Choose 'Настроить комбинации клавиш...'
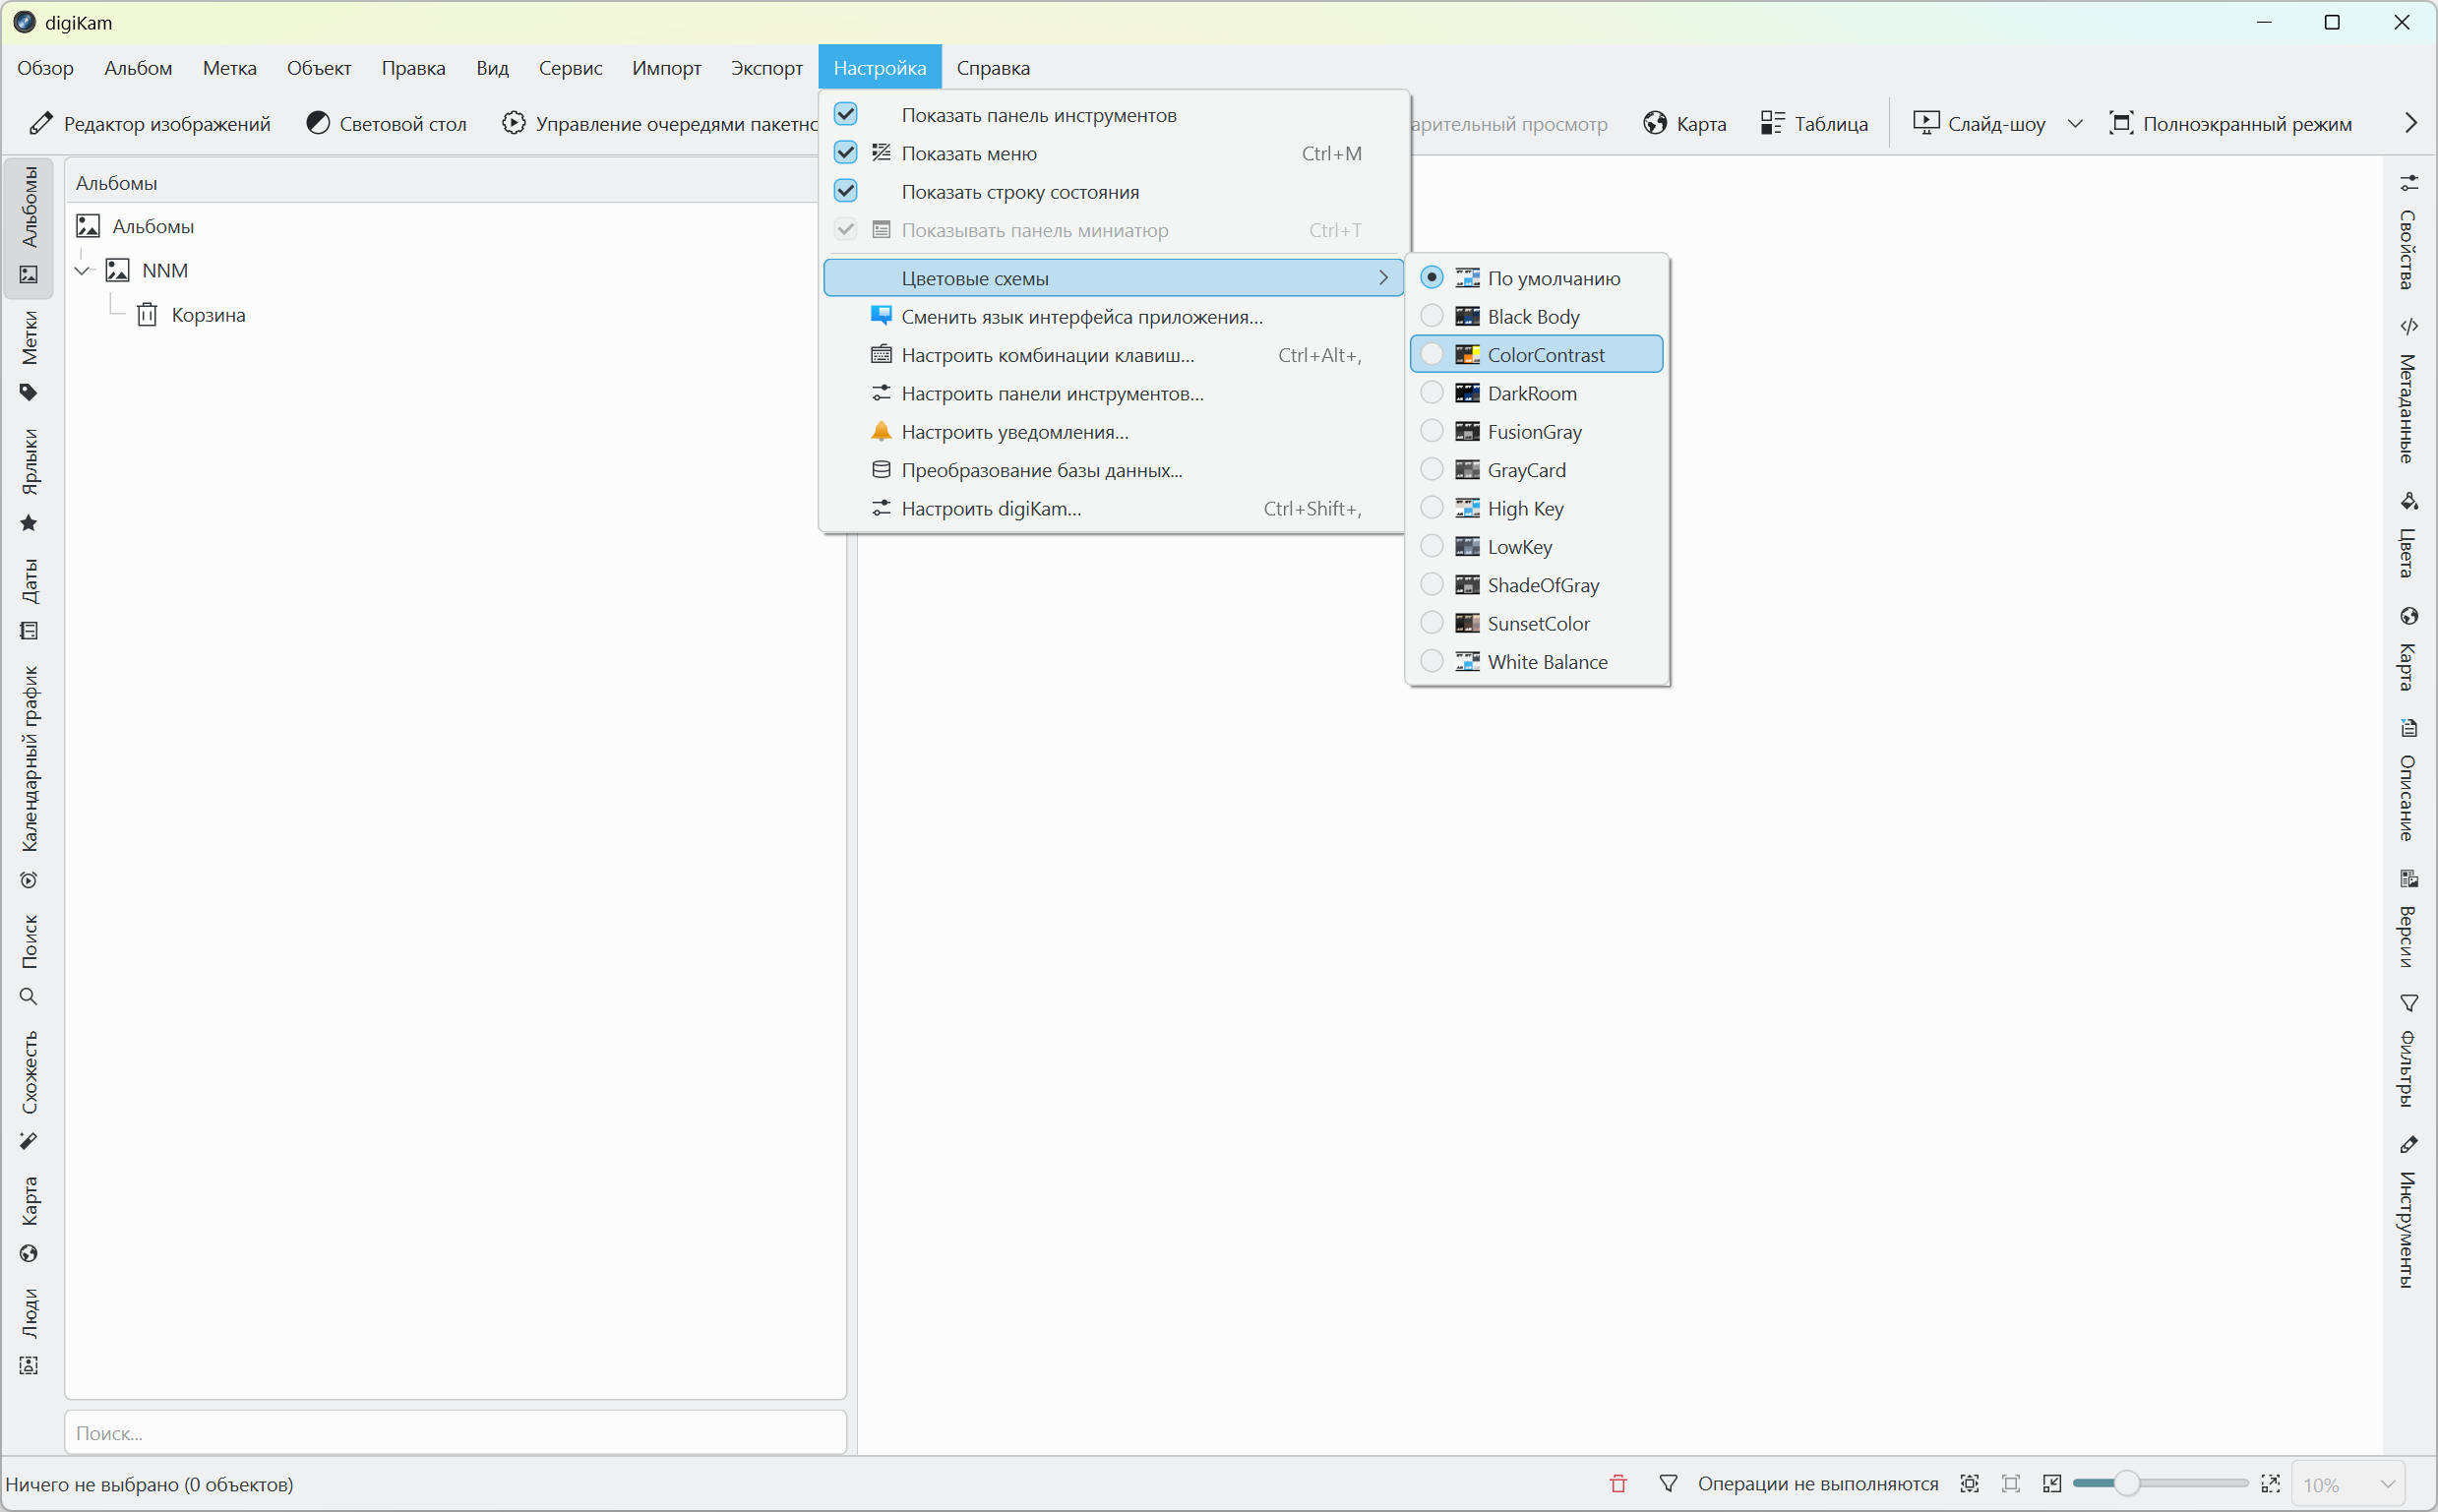Image resolution: width=2438 pixels, height=1512 pixels. tap(1113, 354)
